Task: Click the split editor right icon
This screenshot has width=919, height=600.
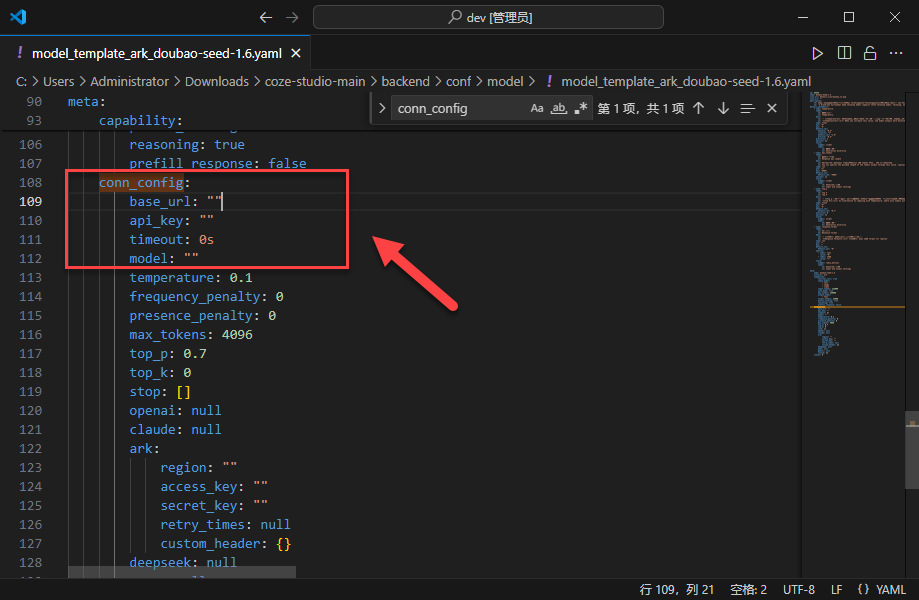Action: (844, 53)
